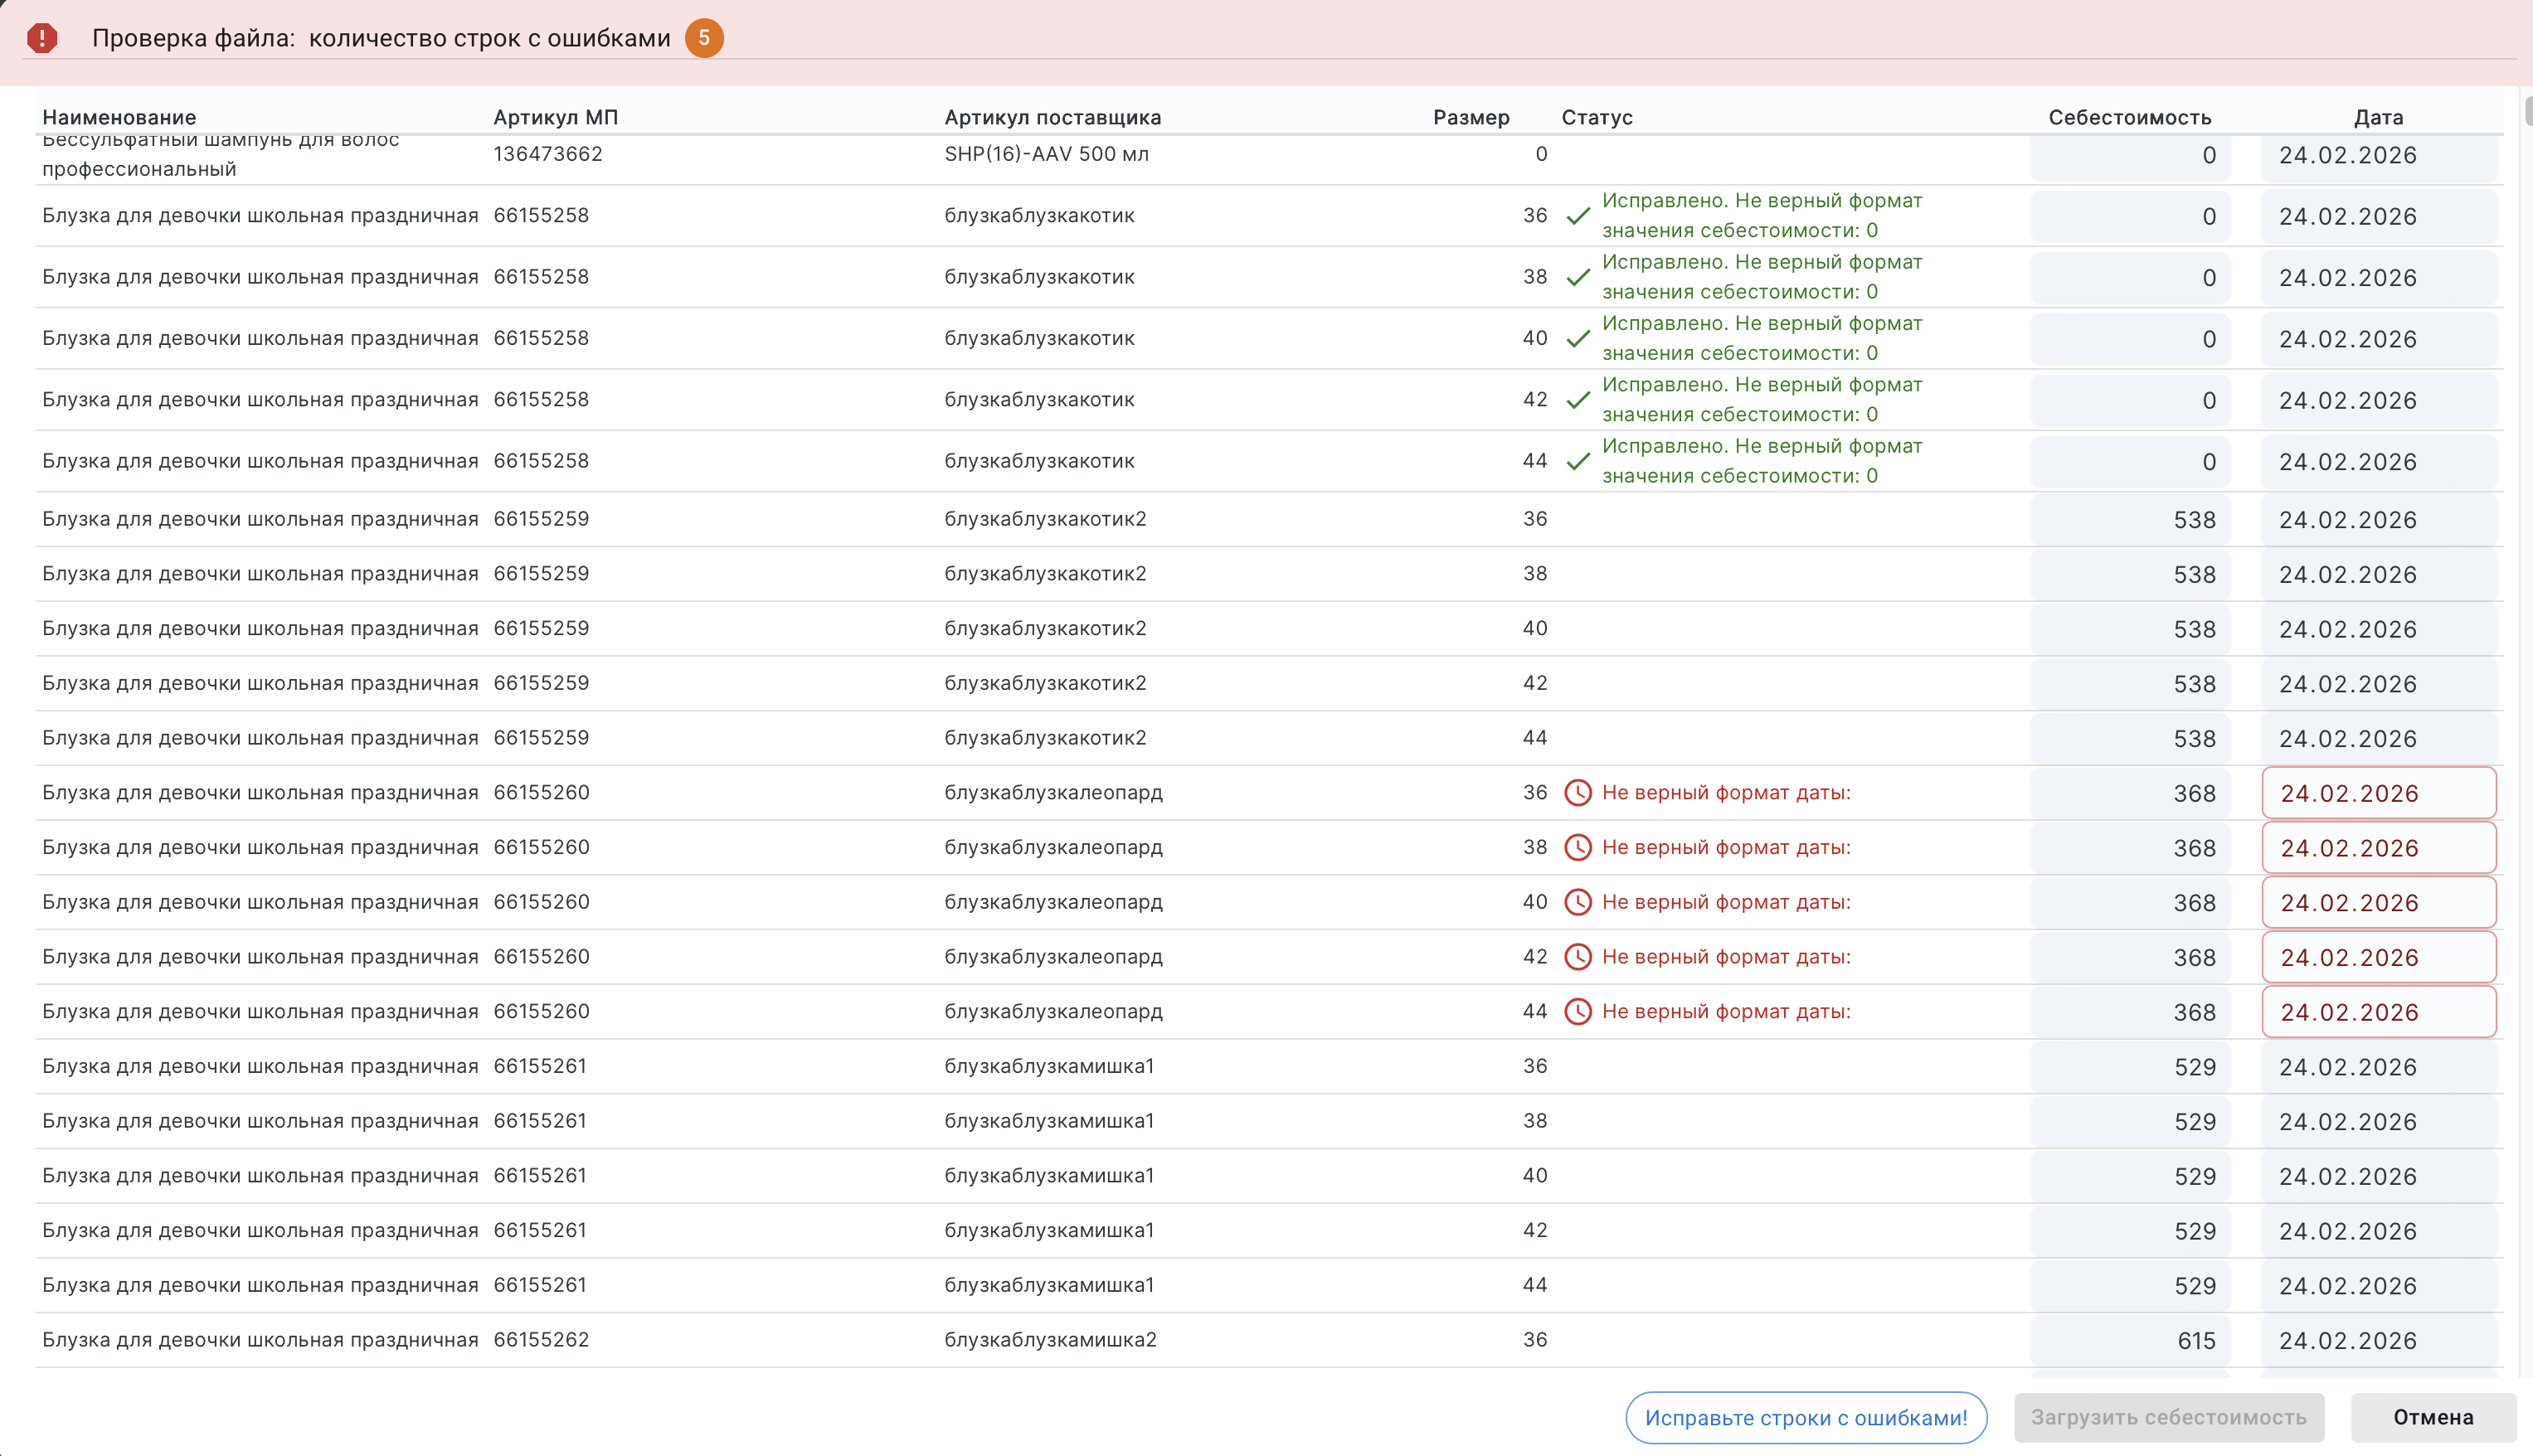Click the orange error count badge showing 5
2533x1456 pixels.
pyautogui.click(x=704, y=38)
